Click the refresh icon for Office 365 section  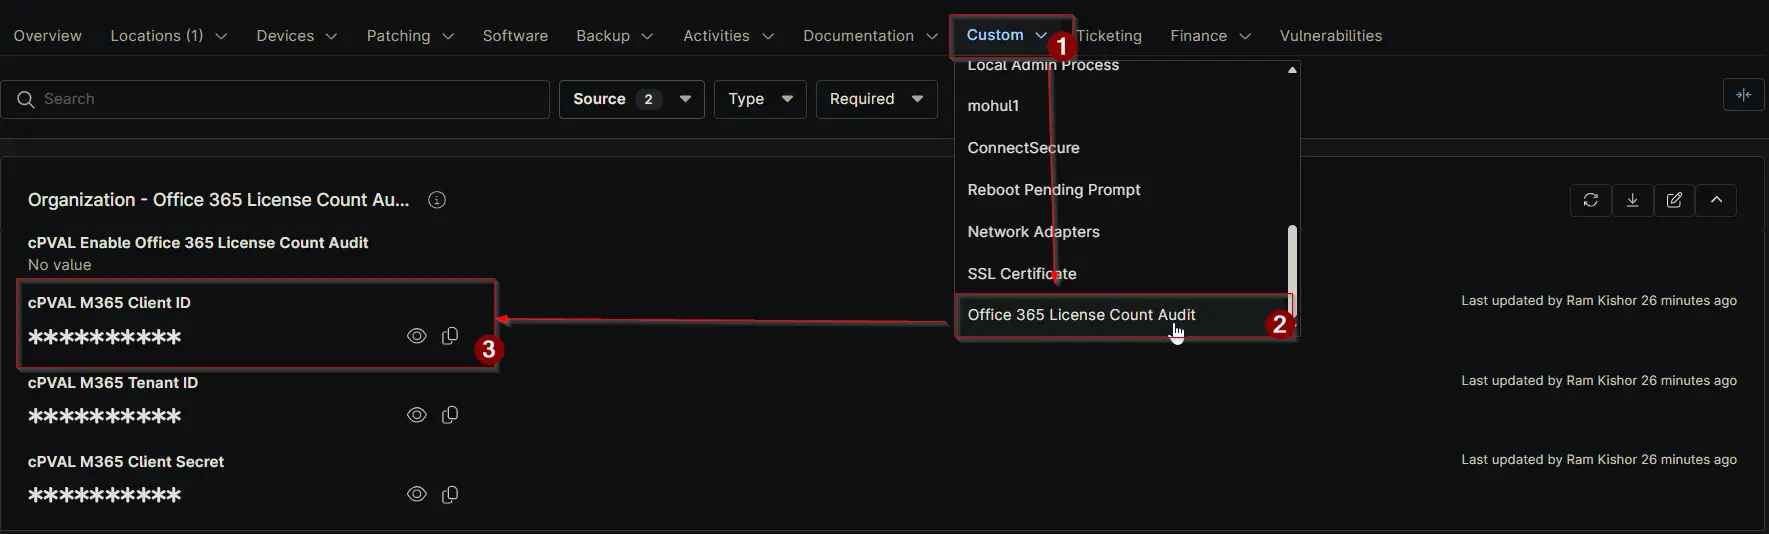tap(1590, 200)
